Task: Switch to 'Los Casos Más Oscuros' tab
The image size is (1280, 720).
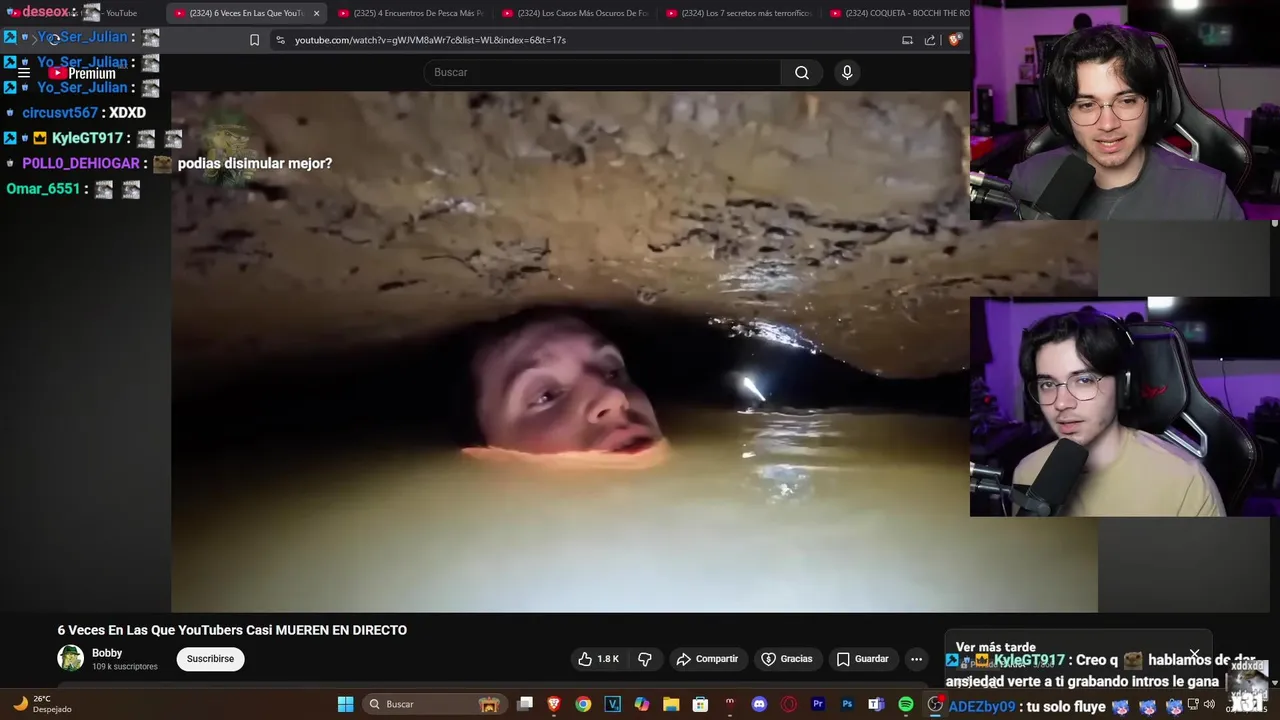Action: [574, 13]
